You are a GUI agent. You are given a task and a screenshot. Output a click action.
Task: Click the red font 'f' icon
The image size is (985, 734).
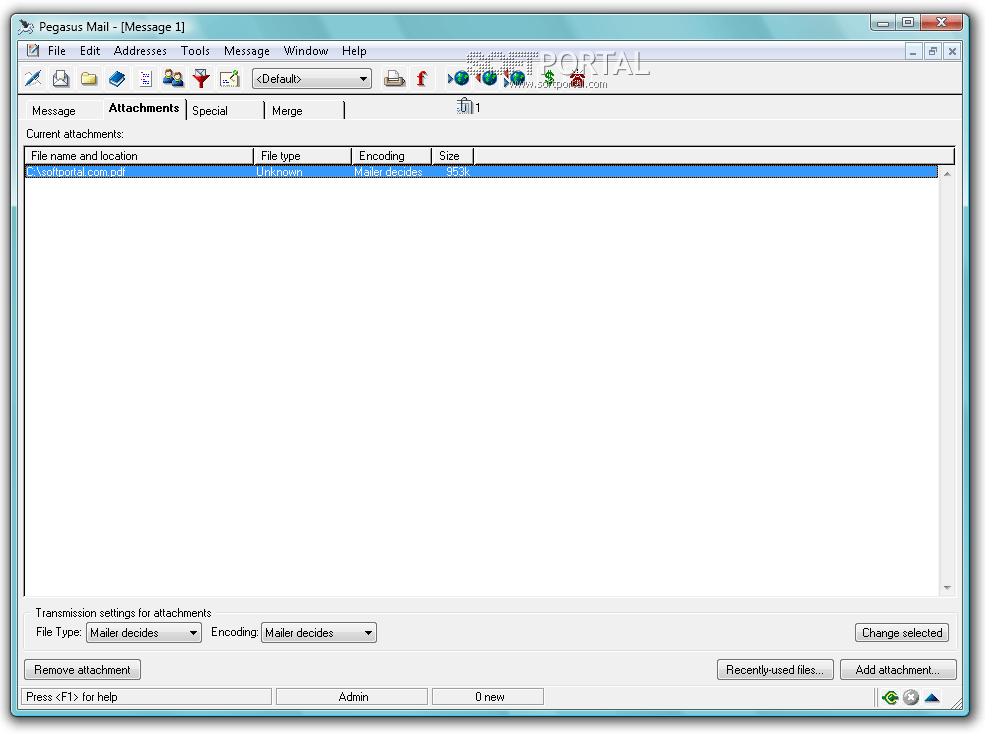(x=422, y=78)
